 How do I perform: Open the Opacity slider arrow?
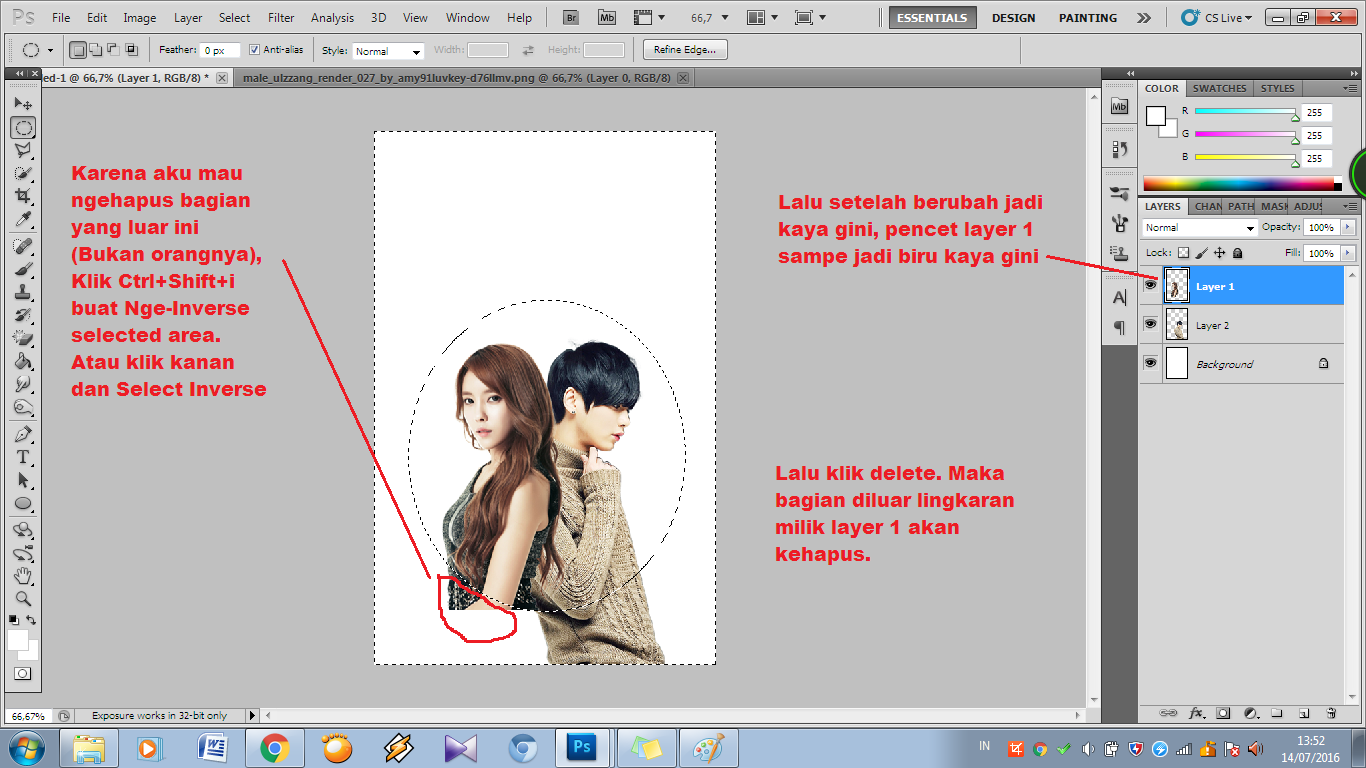(1348, 227)
